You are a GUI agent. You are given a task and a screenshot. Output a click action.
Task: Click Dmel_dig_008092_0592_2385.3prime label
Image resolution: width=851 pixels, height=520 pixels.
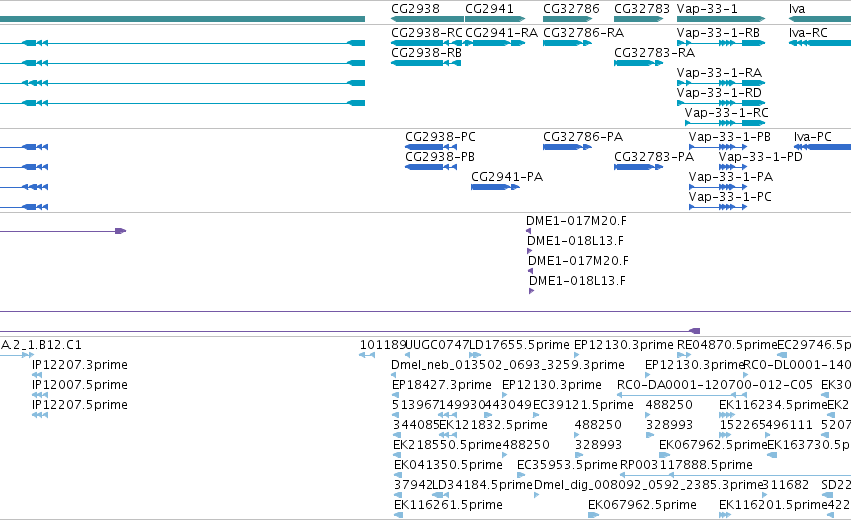pyautogui.click(x=649, y=485)
